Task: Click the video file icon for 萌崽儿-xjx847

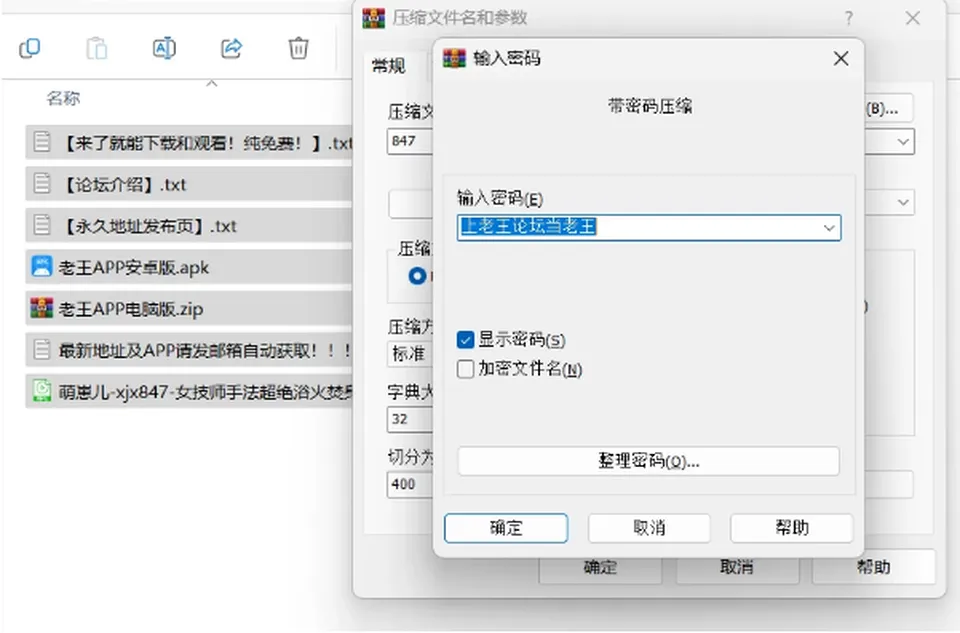Action: click(42, 391)
